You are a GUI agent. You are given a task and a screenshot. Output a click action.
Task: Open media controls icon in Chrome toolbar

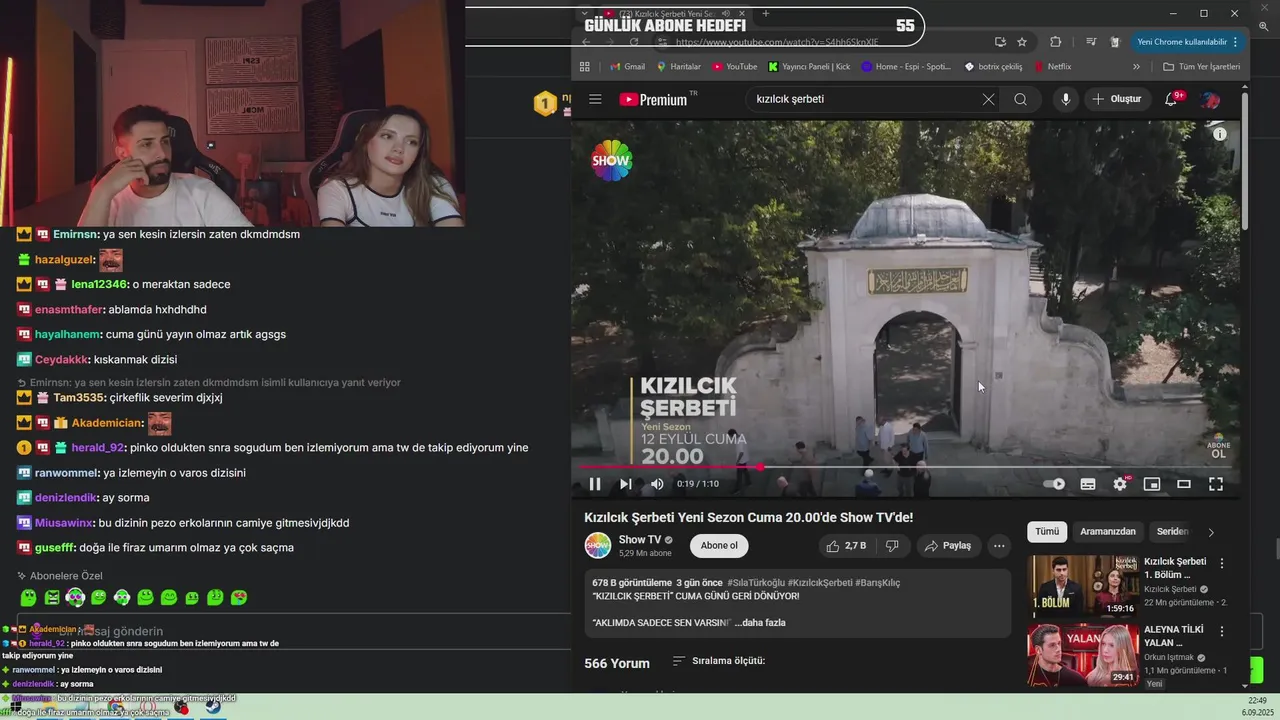click(x=1091, y=42)
